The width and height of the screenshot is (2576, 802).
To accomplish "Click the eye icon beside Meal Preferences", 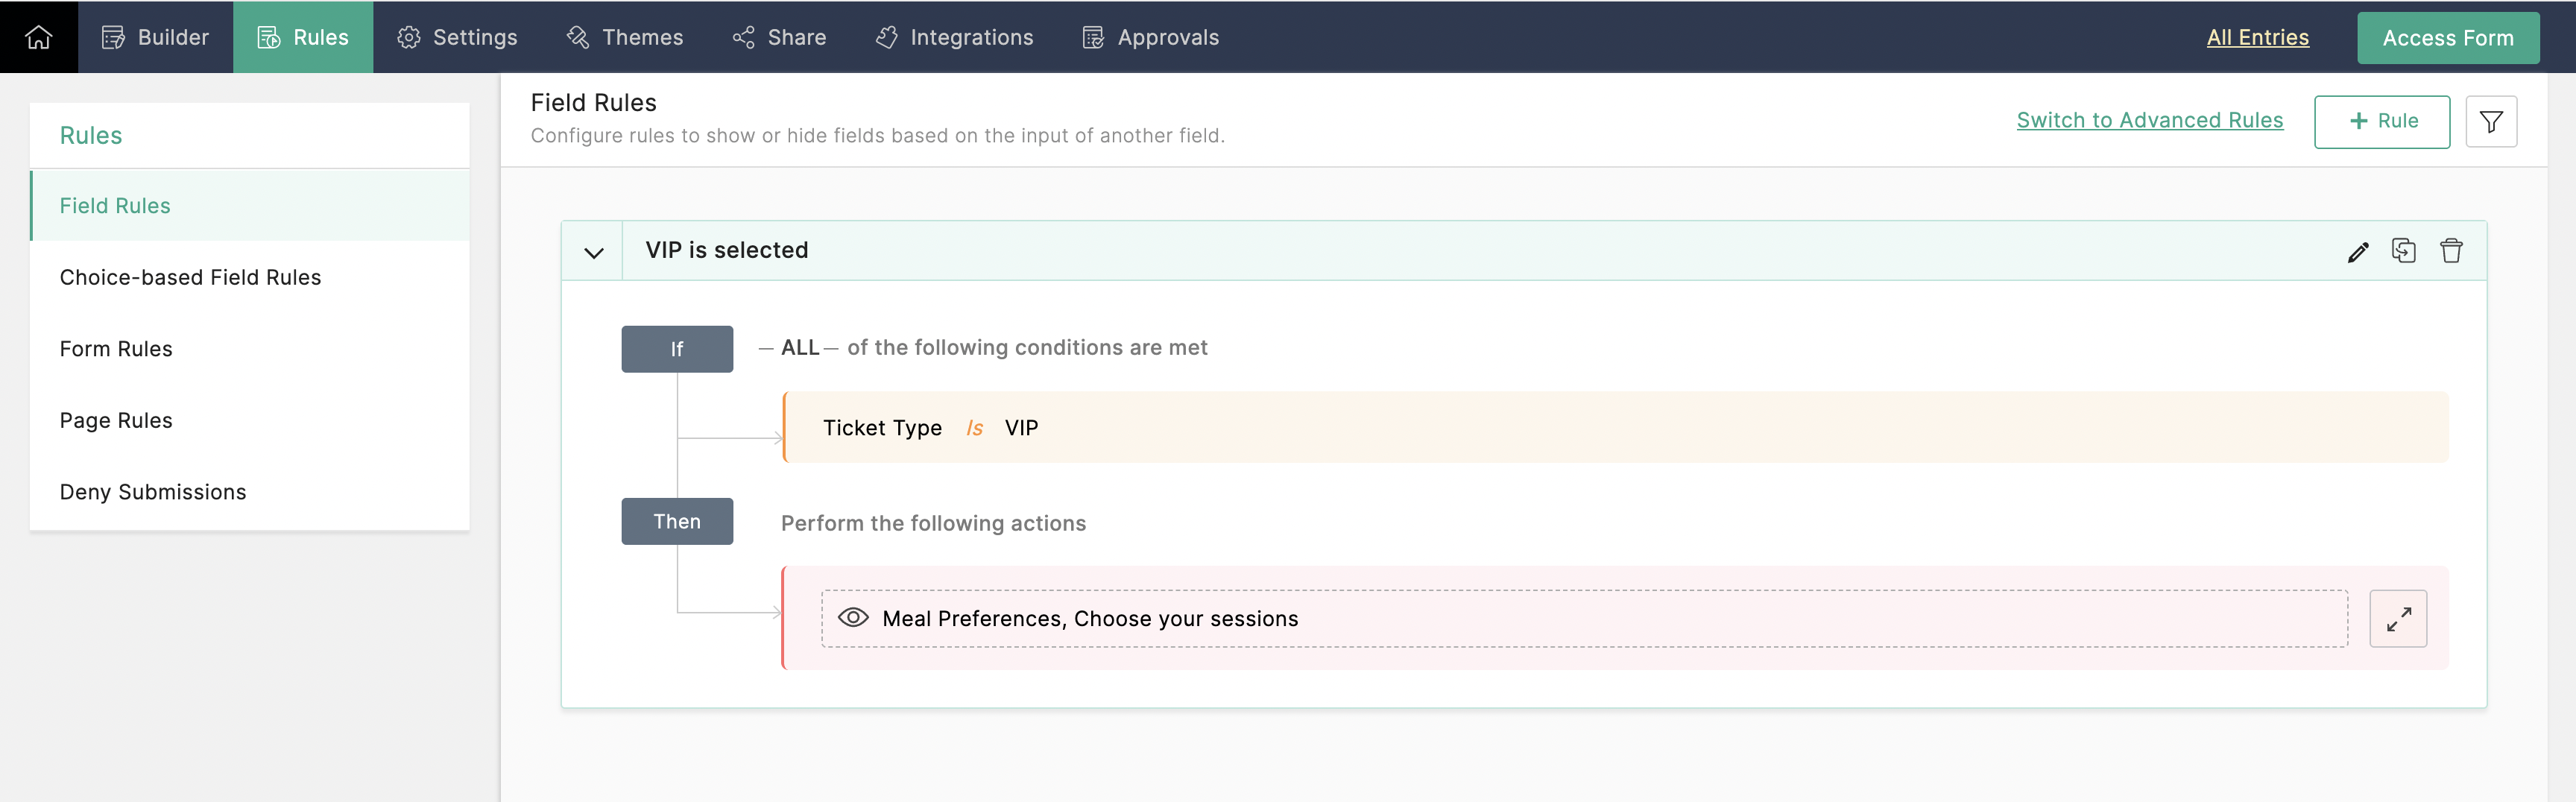I will coord(852,618).
